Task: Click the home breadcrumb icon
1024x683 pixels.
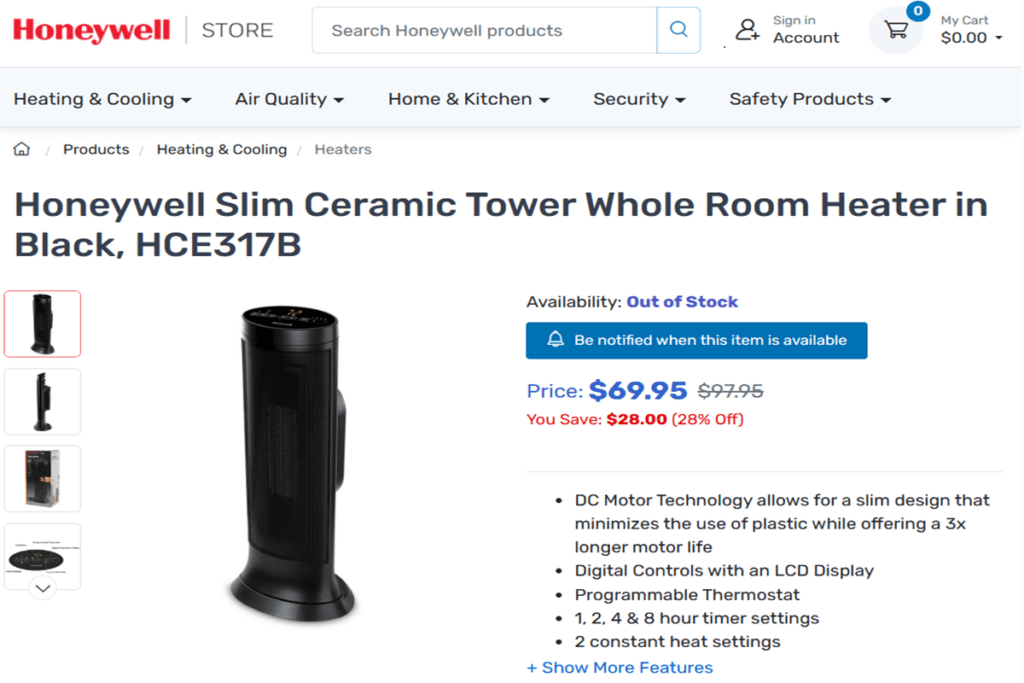Action: (x=21, y=148)
